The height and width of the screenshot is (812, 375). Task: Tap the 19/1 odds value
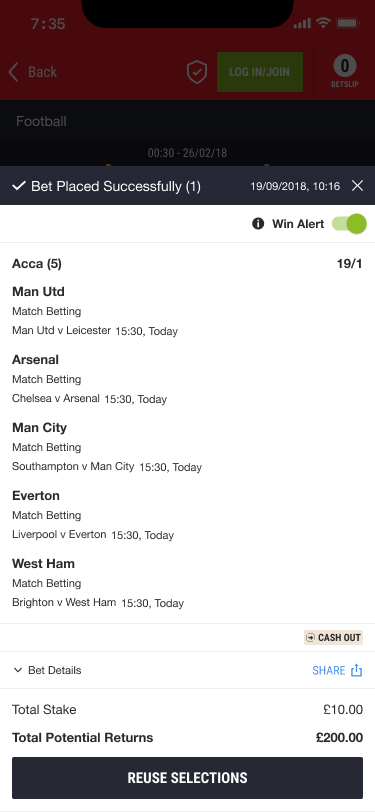pos(350,264)
